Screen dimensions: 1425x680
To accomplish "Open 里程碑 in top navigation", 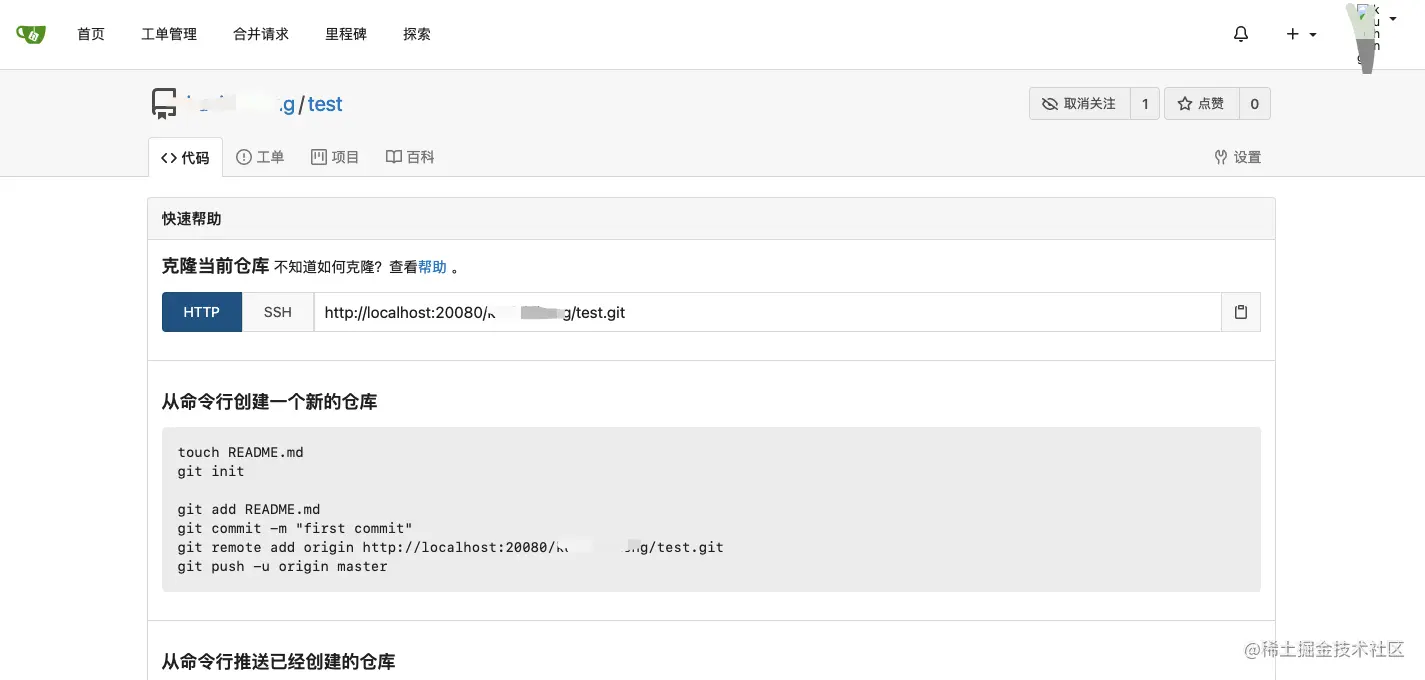I will pyautogui.click(x=346, y=34).
